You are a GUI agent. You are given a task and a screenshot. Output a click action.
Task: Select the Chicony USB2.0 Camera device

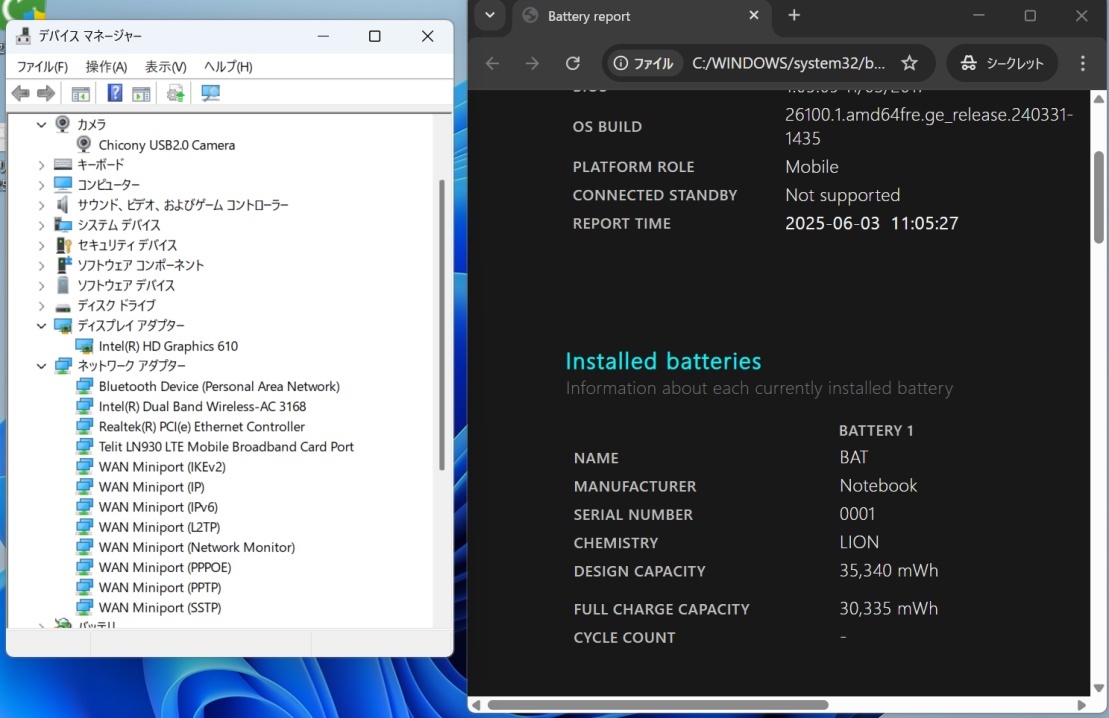click(x=166, y=145)
